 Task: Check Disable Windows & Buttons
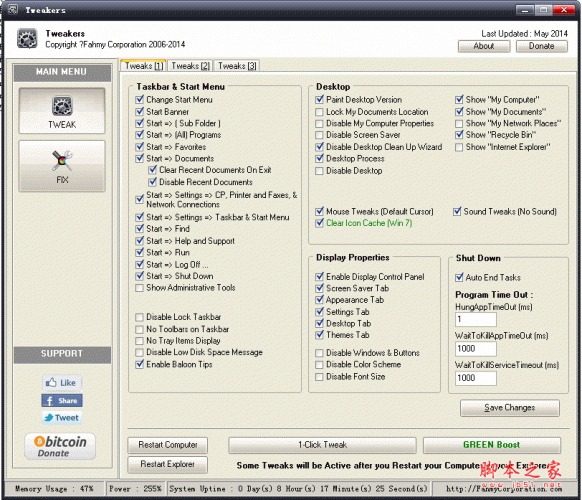click(319, 353)
